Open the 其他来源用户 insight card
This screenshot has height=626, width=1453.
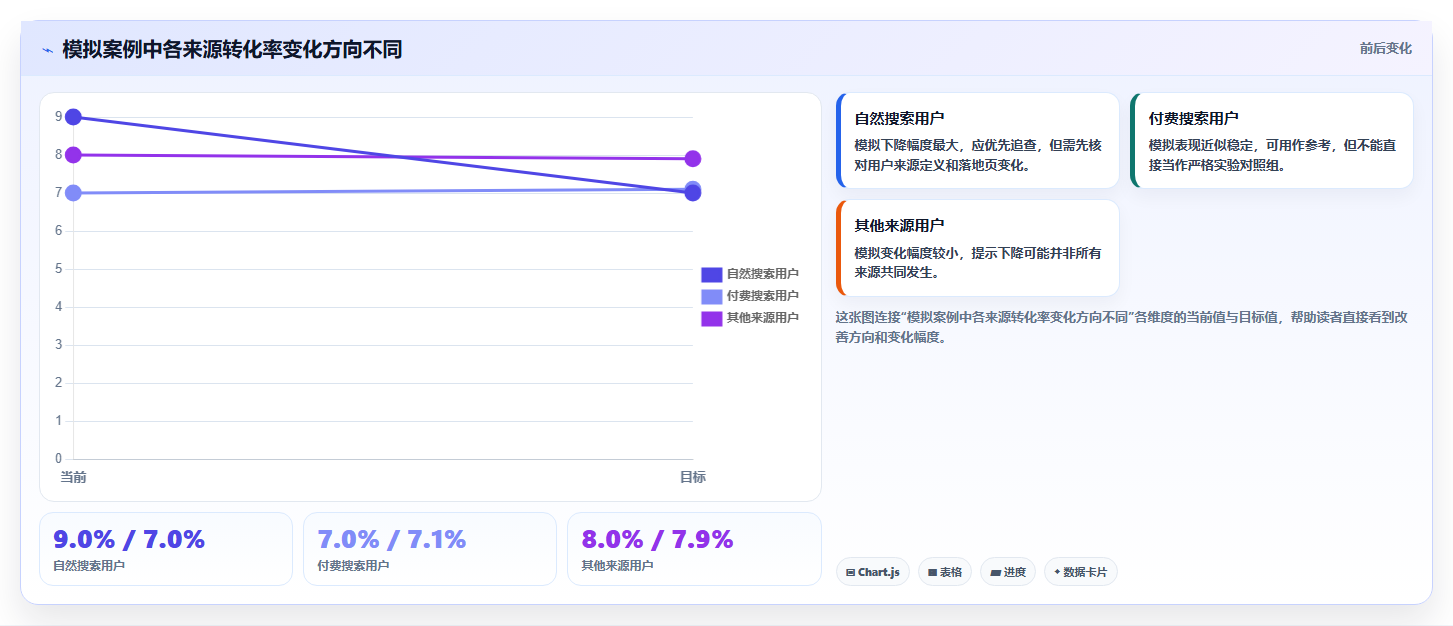point(977,248)
